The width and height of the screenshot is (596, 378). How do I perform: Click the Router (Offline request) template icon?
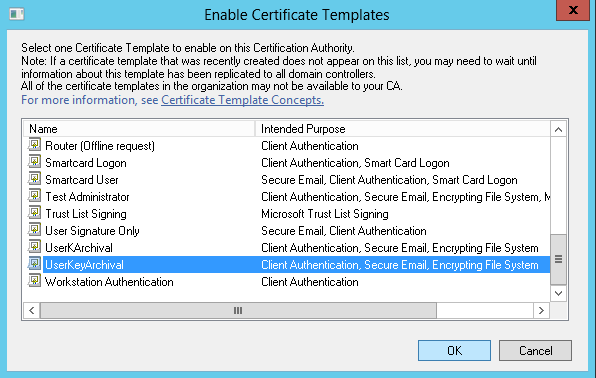34,145
